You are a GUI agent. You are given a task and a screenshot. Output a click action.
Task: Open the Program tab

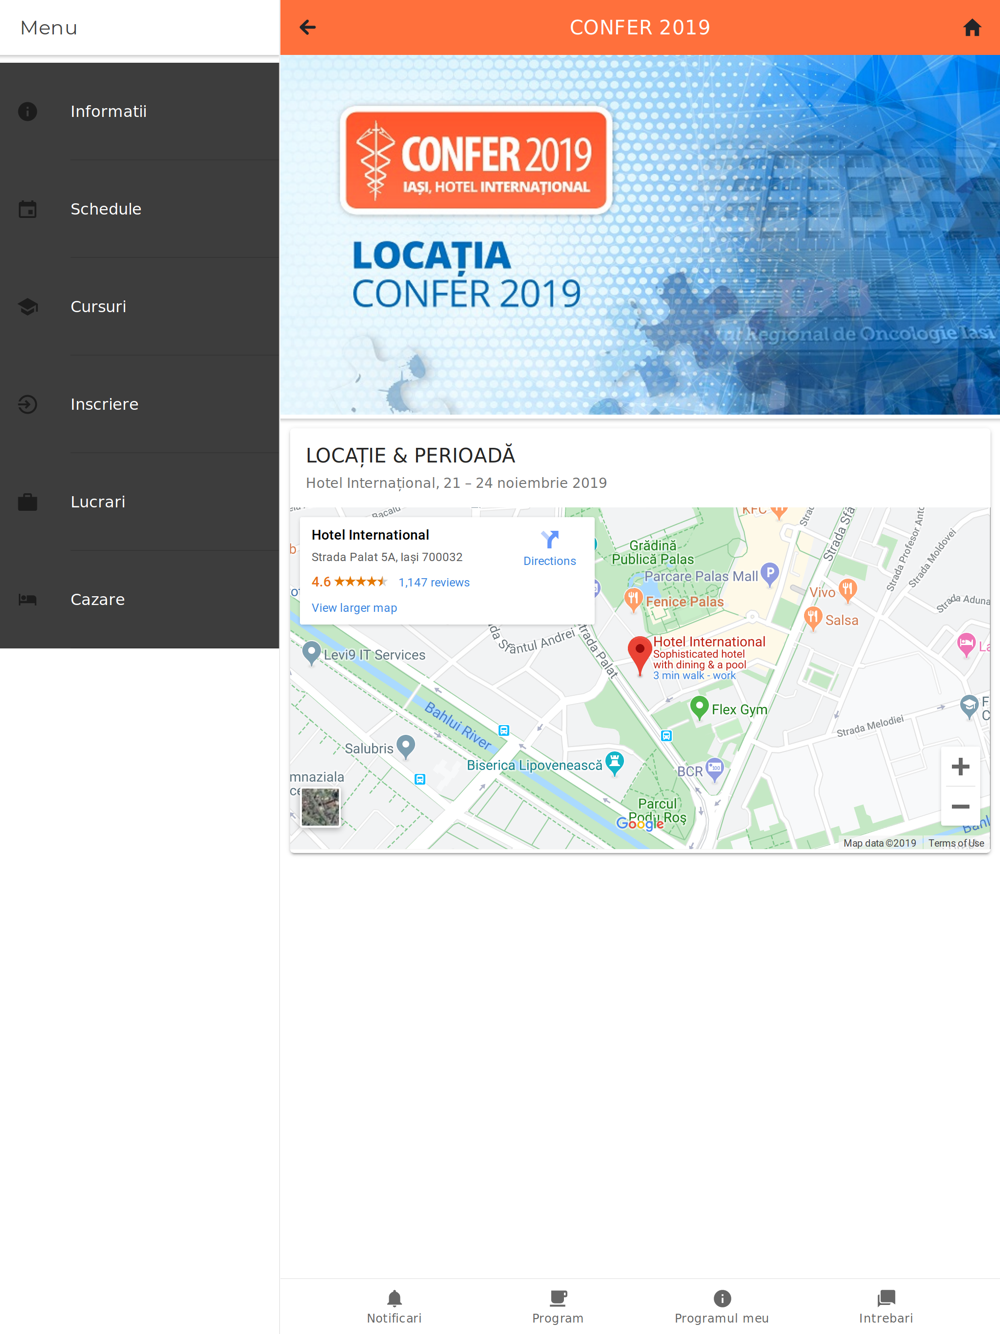click(558, 1307)
